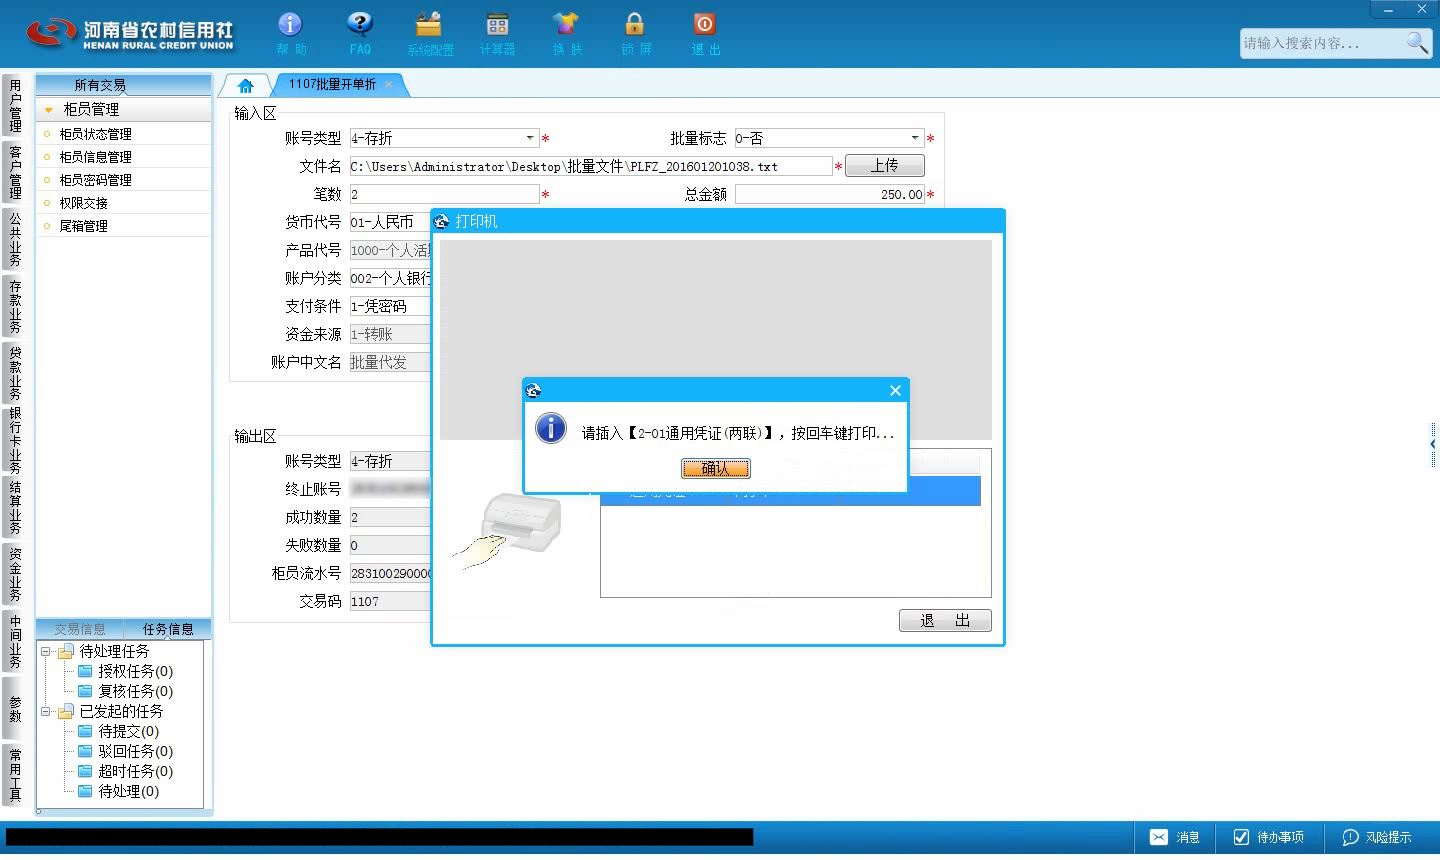The width and height of the screenshot is (1440, 860).
Task: Switch to 公共业务 side tab
Action: (15, 239)
